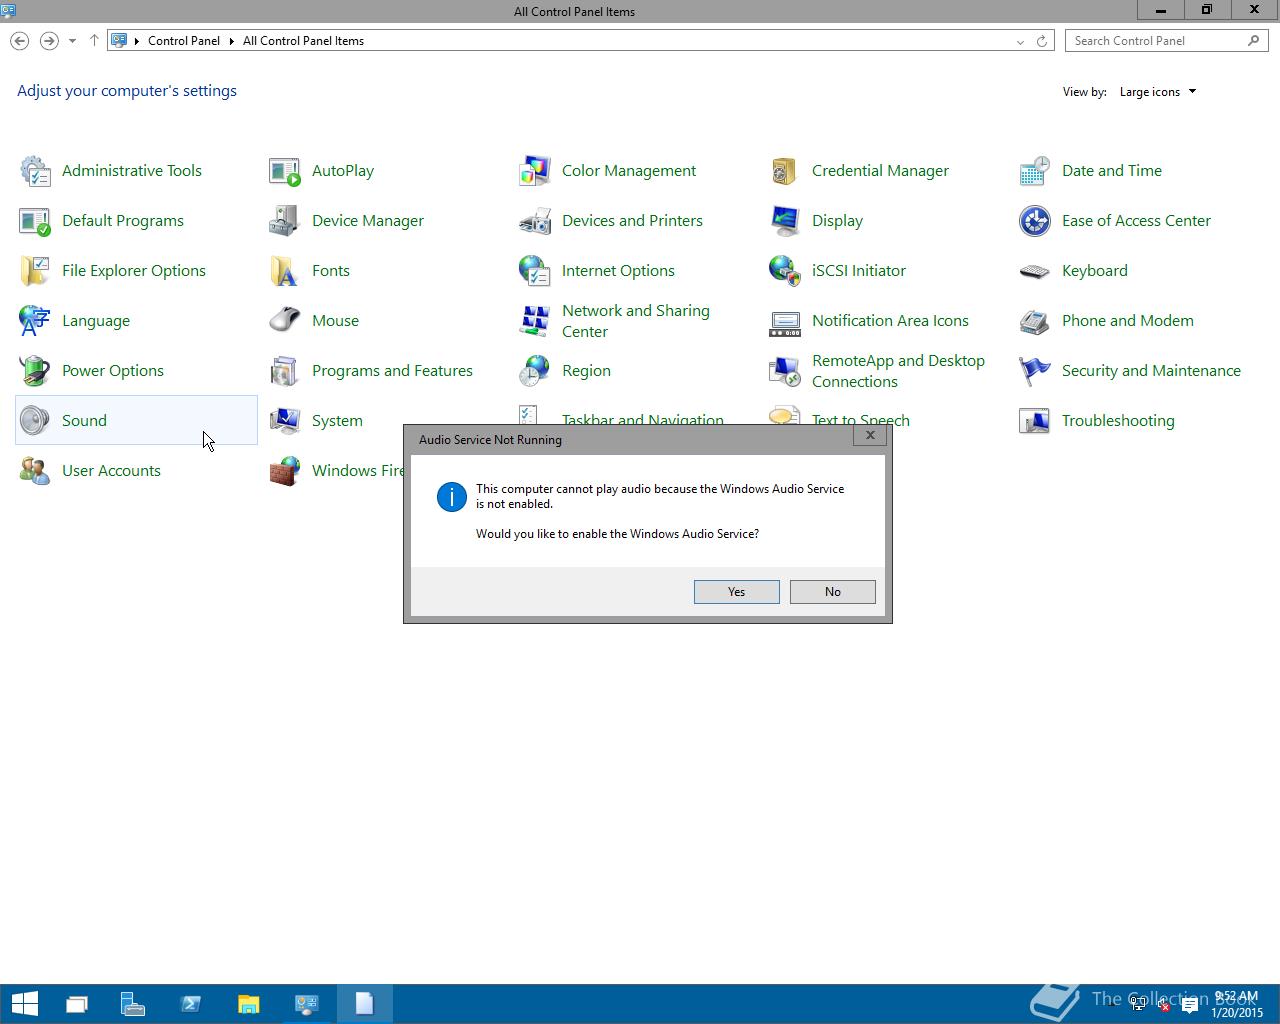
Task: Select Control Panel in the breadcrumb path
Action: point(184,41)
